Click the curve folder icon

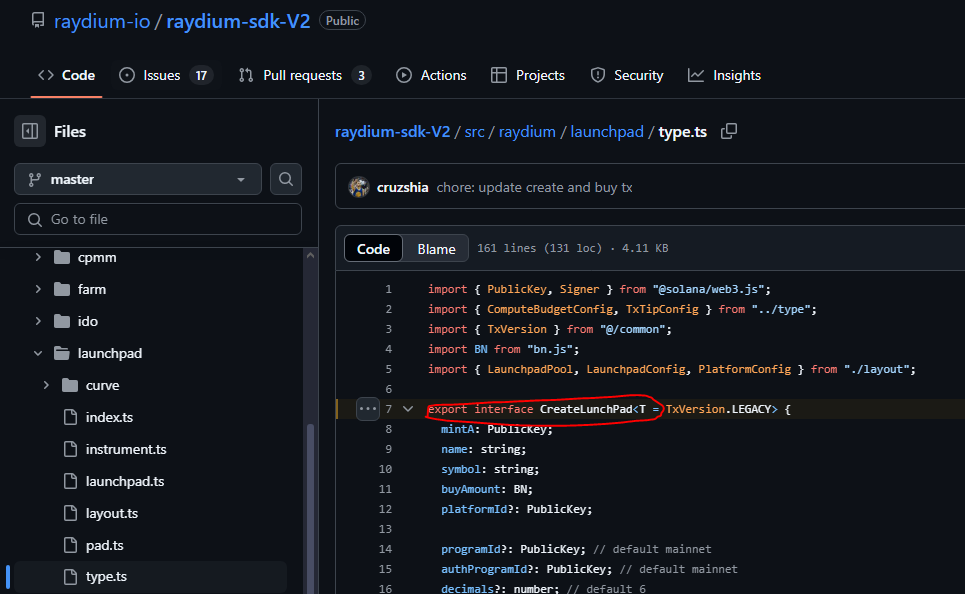point(70,385)
